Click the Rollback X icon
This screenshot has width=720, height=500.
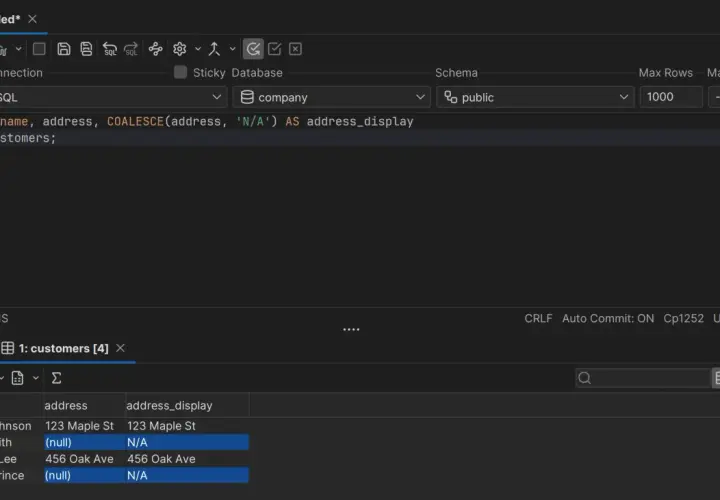click(x=295, y=49)
